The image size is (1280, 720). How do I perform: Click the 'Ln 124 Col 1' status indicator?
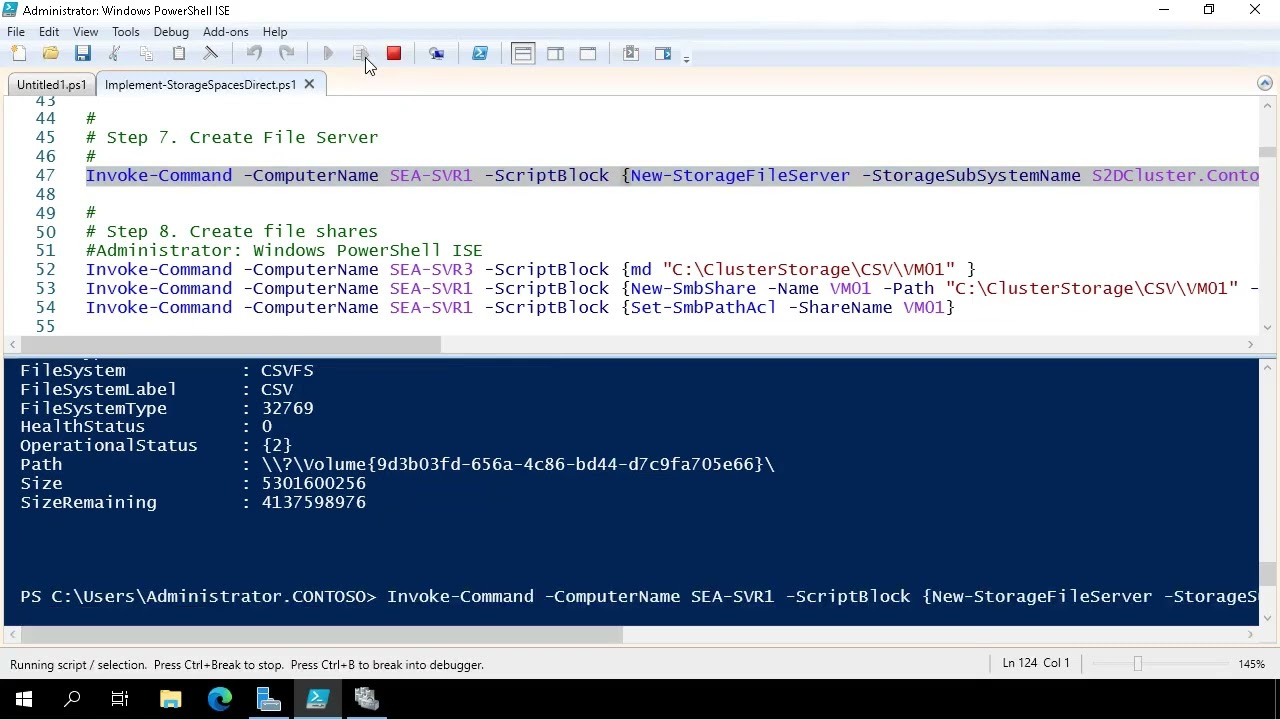(x=1036, y=663)
